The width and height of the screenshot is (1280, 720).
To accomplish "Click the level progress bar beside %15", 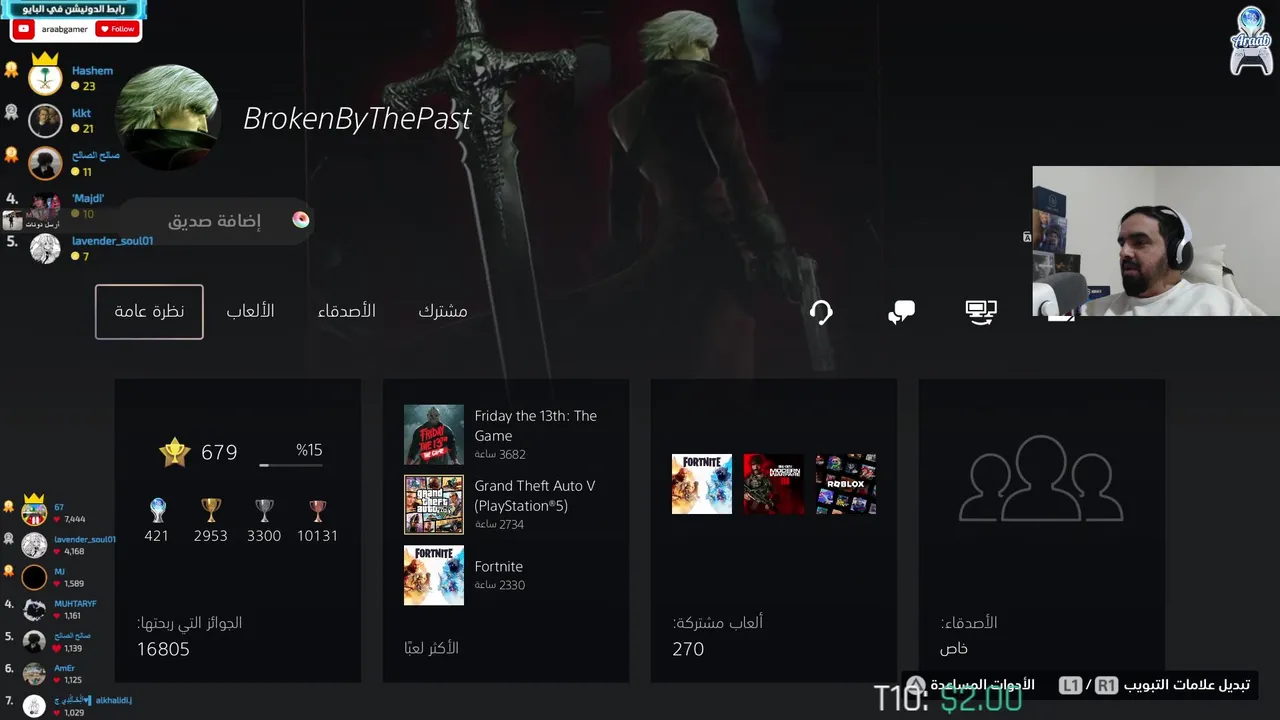I will [291, 465].
